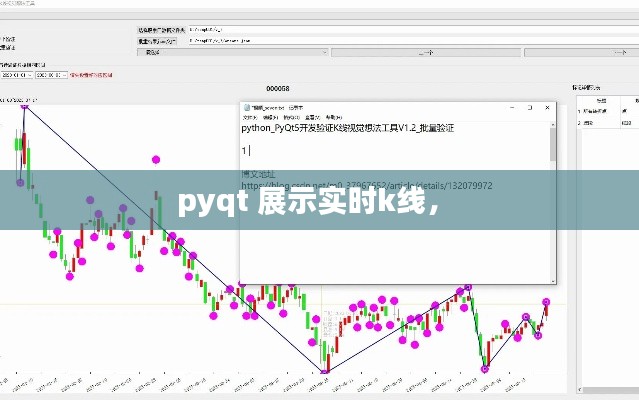
Task: Open the 文件 menu in Notepad
Action: pyautogui.click(x=248, y=116)
